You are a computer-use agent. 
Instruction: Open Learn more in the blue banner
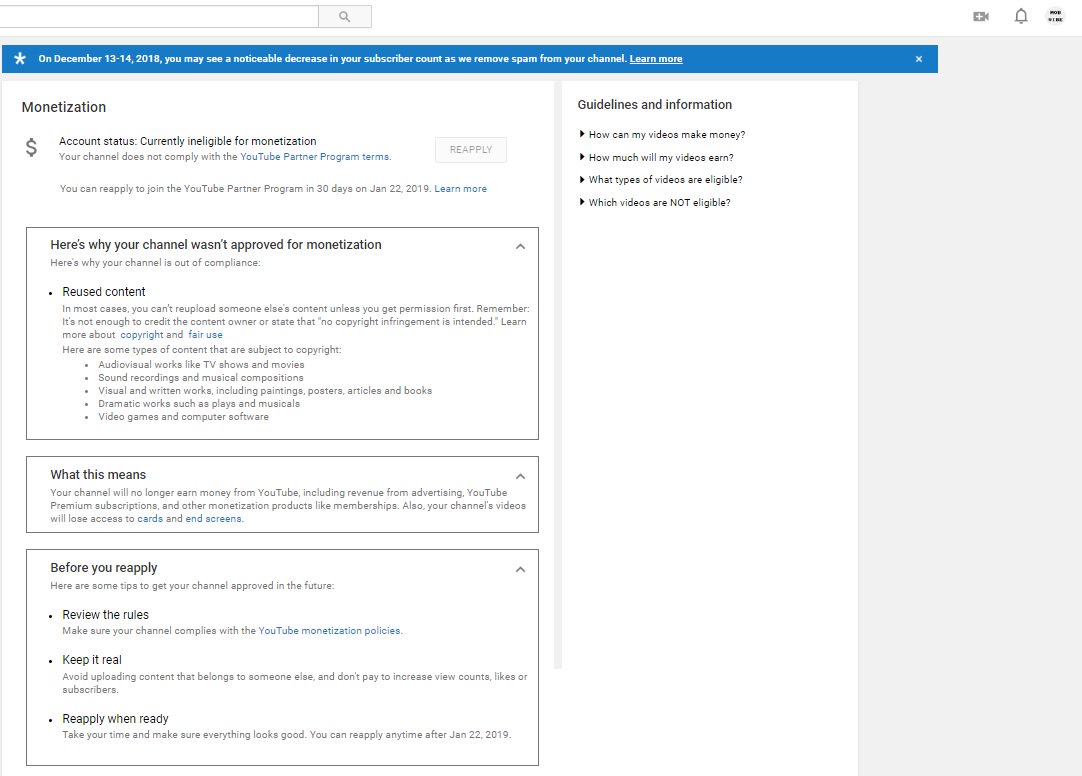656,59
